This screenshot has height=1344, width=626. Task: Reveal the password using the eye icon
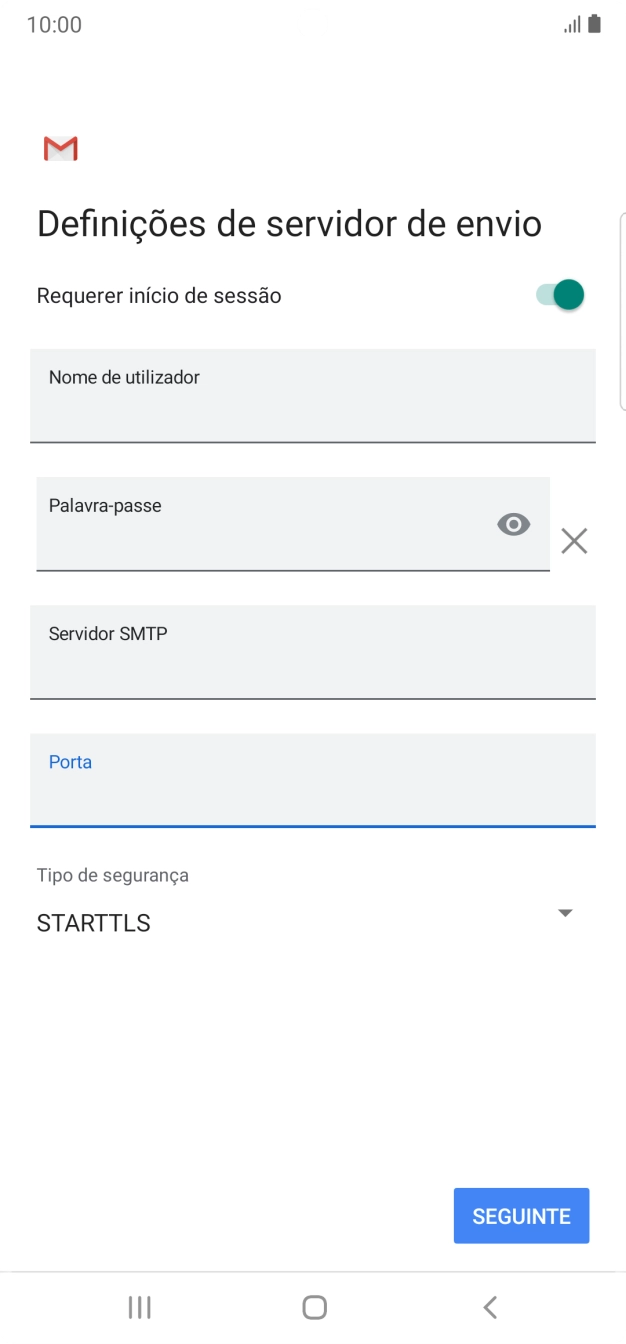513,524
